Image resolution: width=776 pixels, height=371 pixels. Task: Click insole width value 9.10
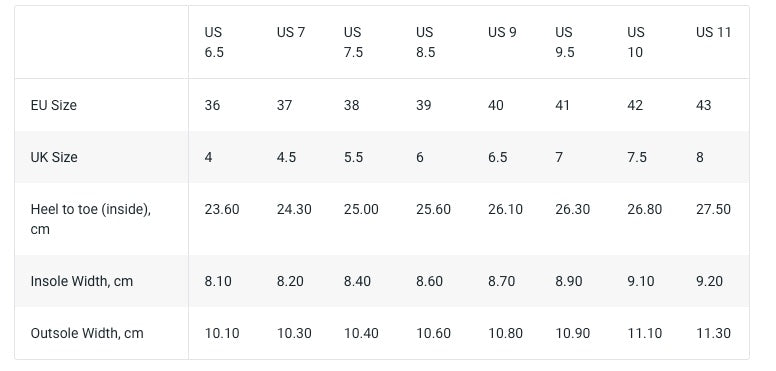[640, 281]
